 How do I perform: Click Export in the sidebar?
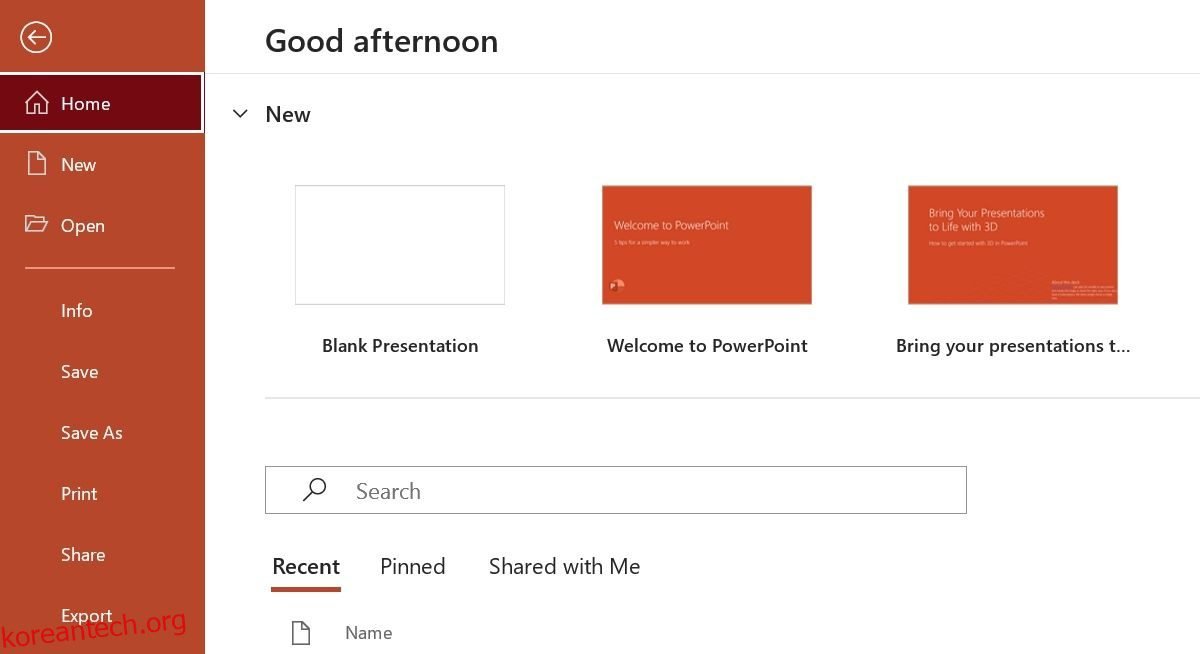point(86,615)
